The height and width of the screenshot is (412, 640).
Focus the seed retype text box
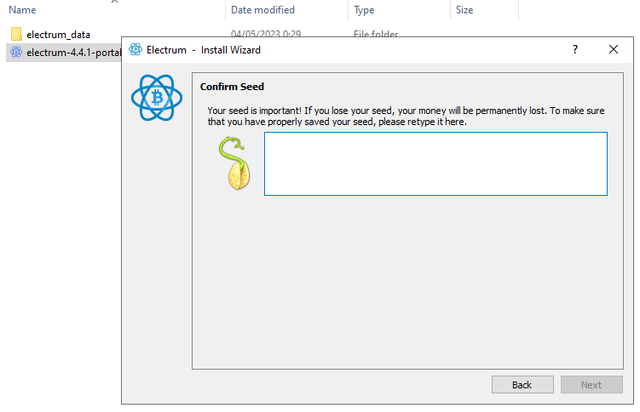click(436, 164)
